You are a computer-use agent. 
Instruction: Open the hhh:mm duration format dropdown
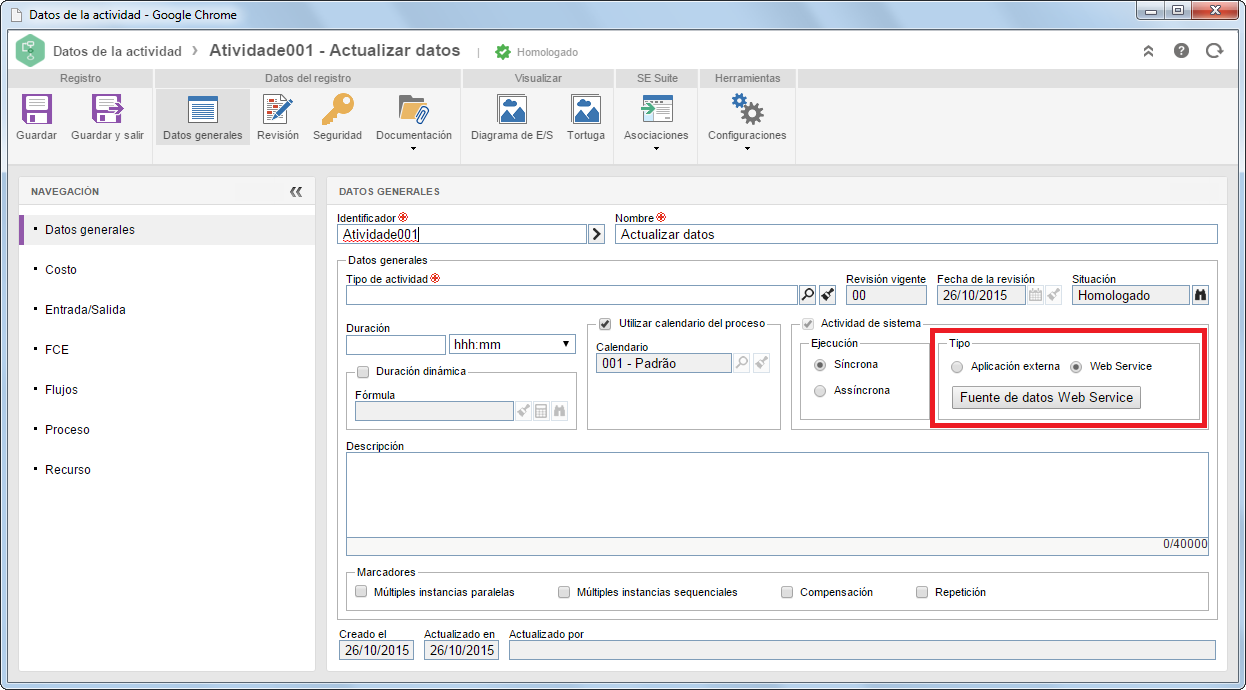point(512,344)
